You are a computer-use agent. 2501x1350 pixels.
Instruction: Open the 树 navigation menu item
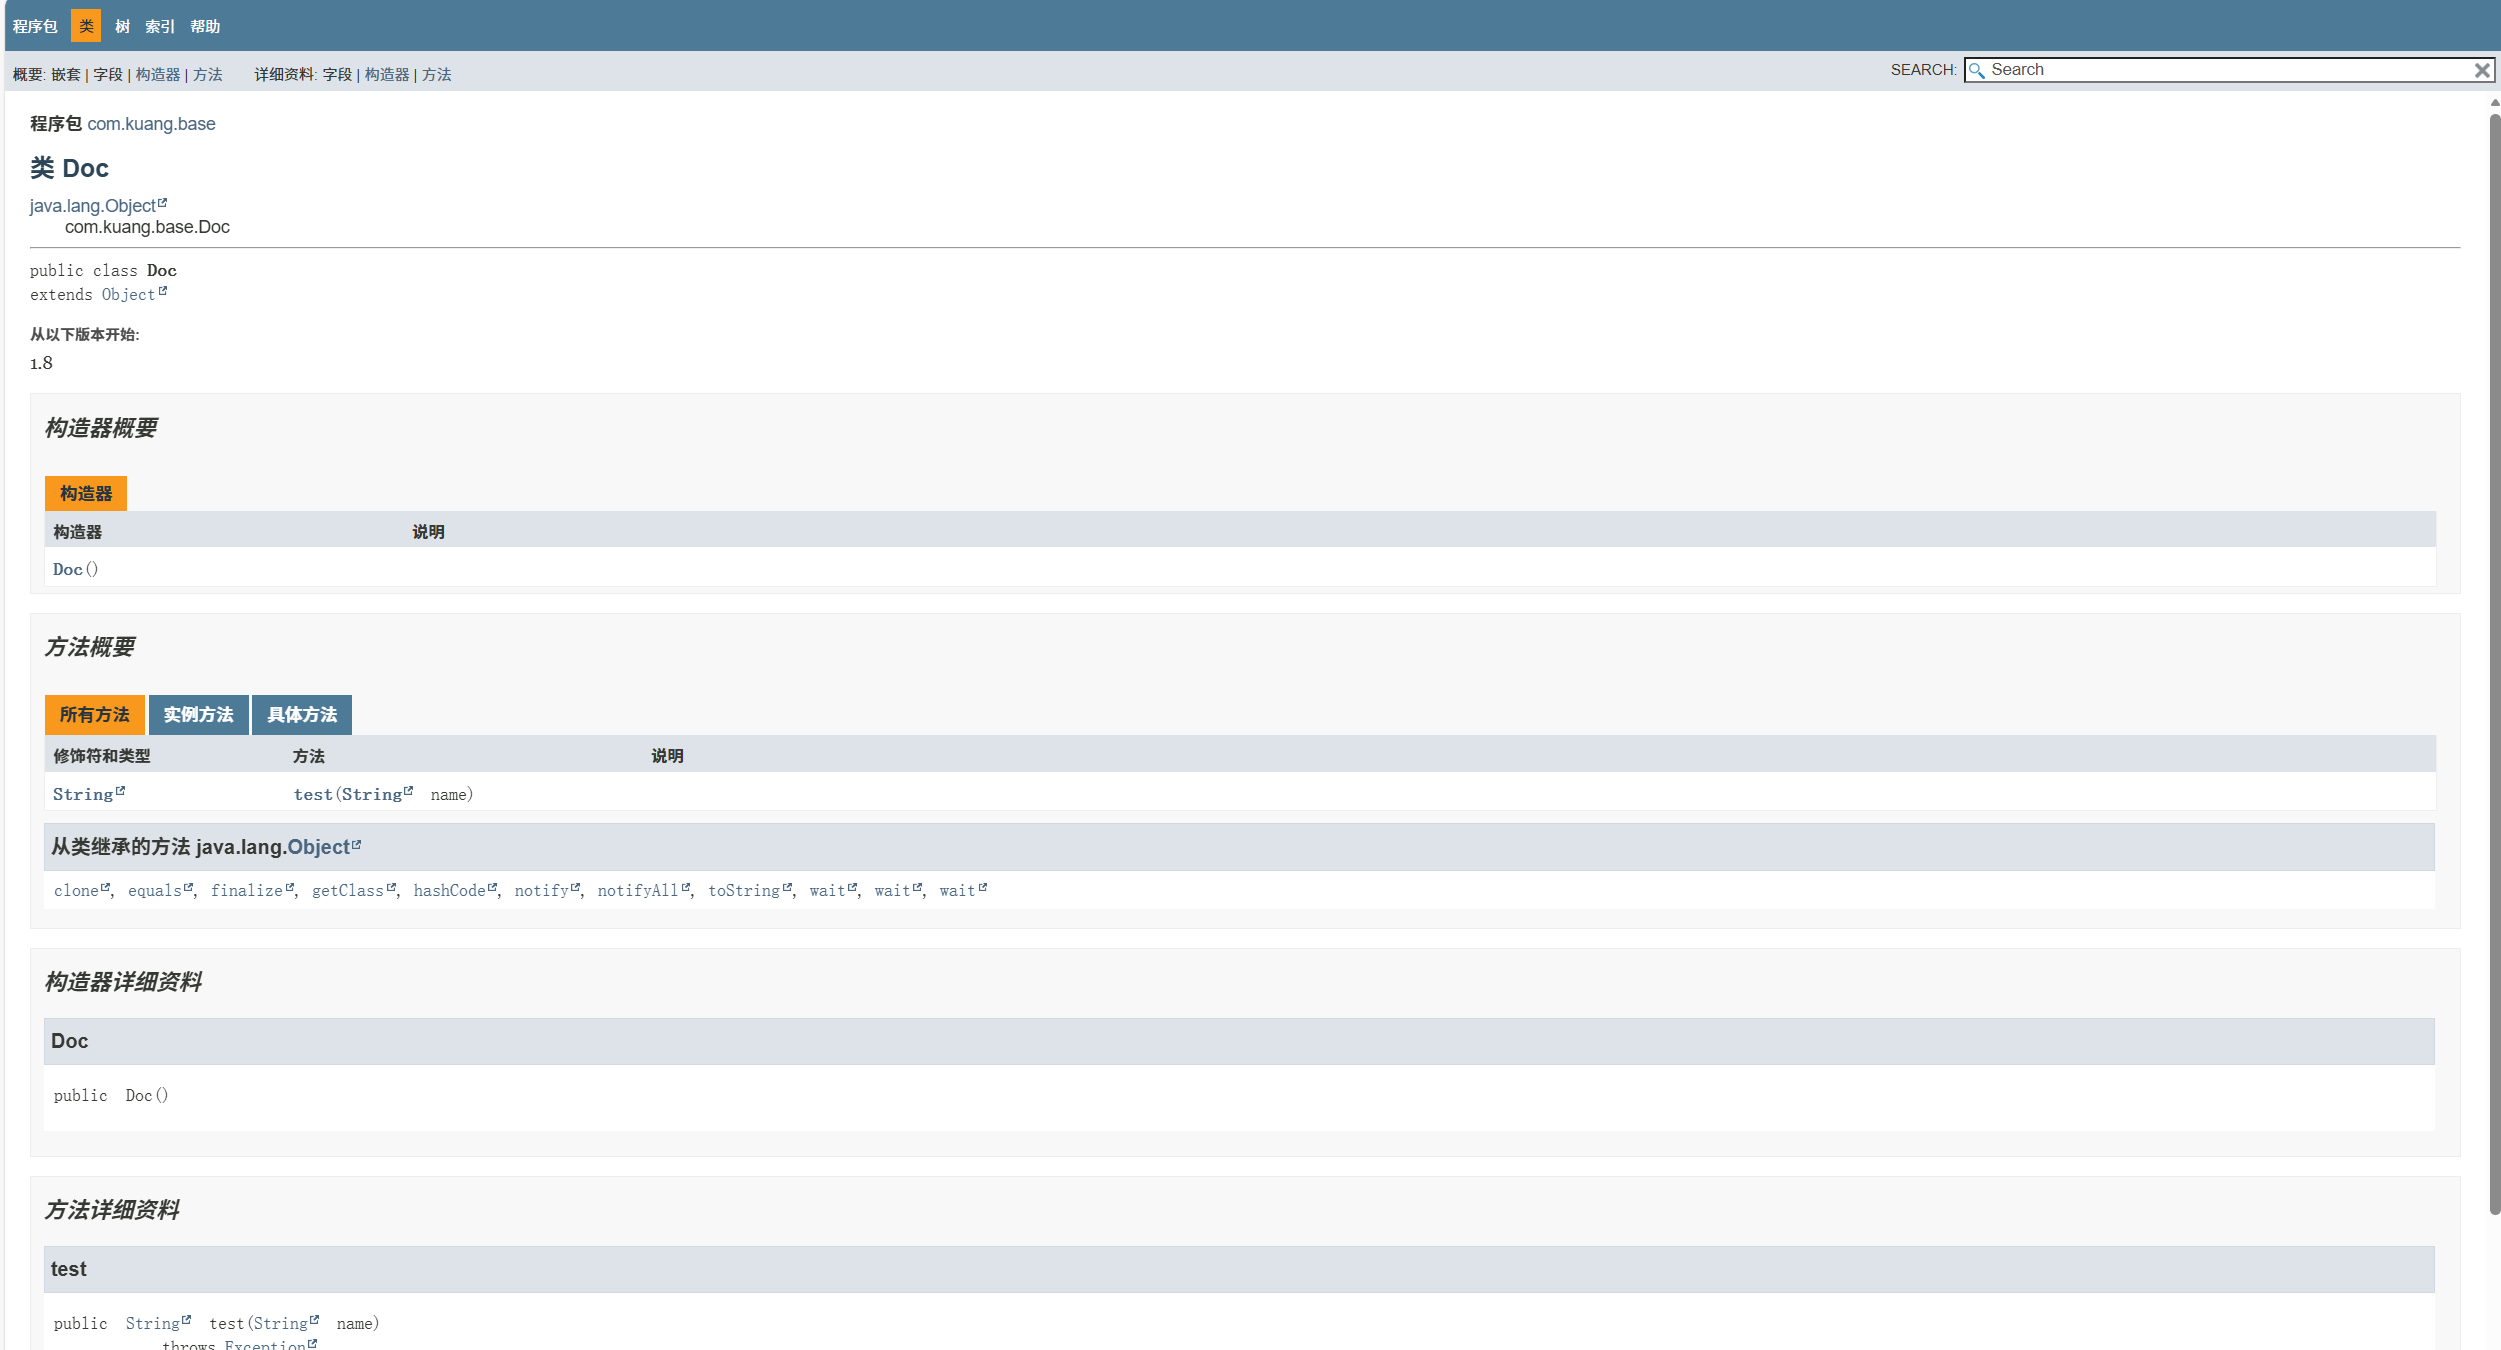(x=122, y=26)
